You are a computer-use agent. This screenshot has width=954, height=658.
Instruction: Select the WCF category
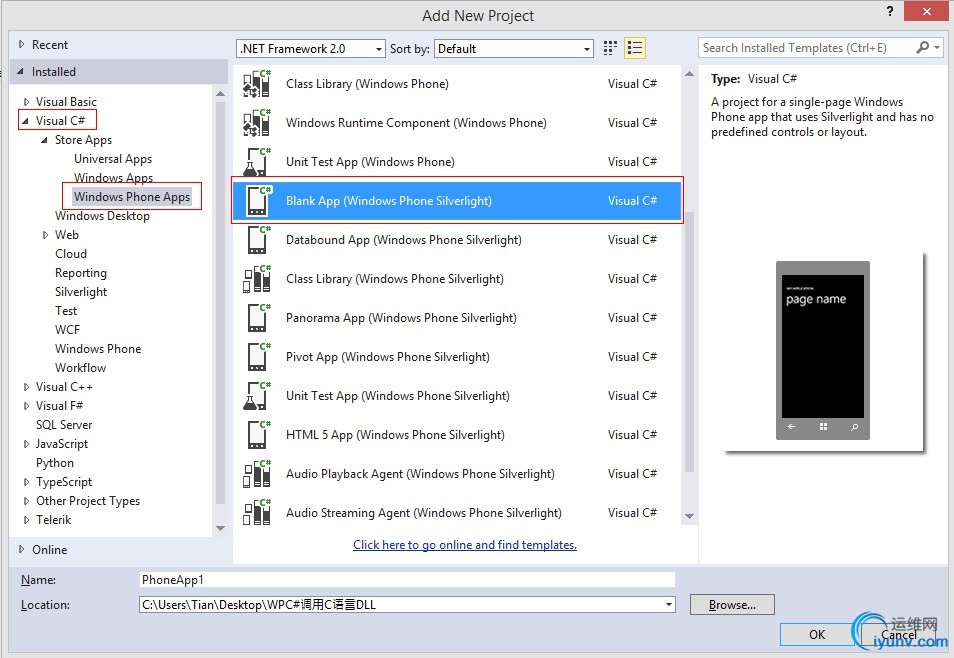pyautogui.click(x=68, y=330)
